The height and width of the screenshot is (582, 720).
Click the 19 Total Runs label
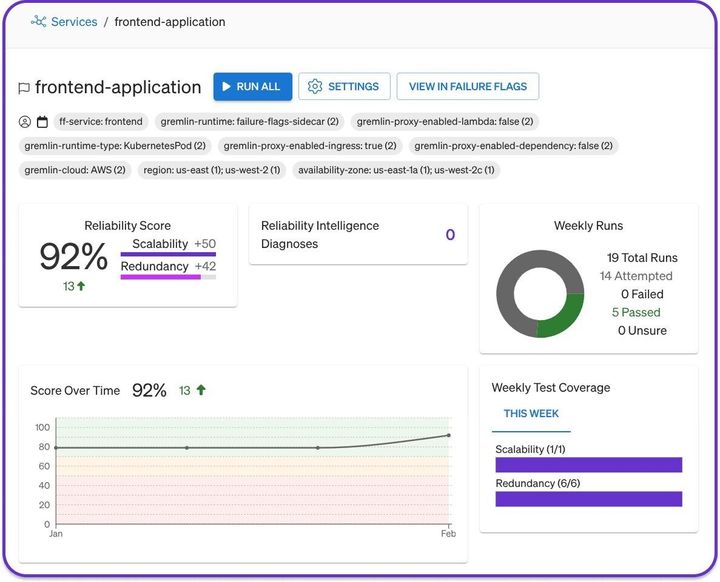point(642,258)
